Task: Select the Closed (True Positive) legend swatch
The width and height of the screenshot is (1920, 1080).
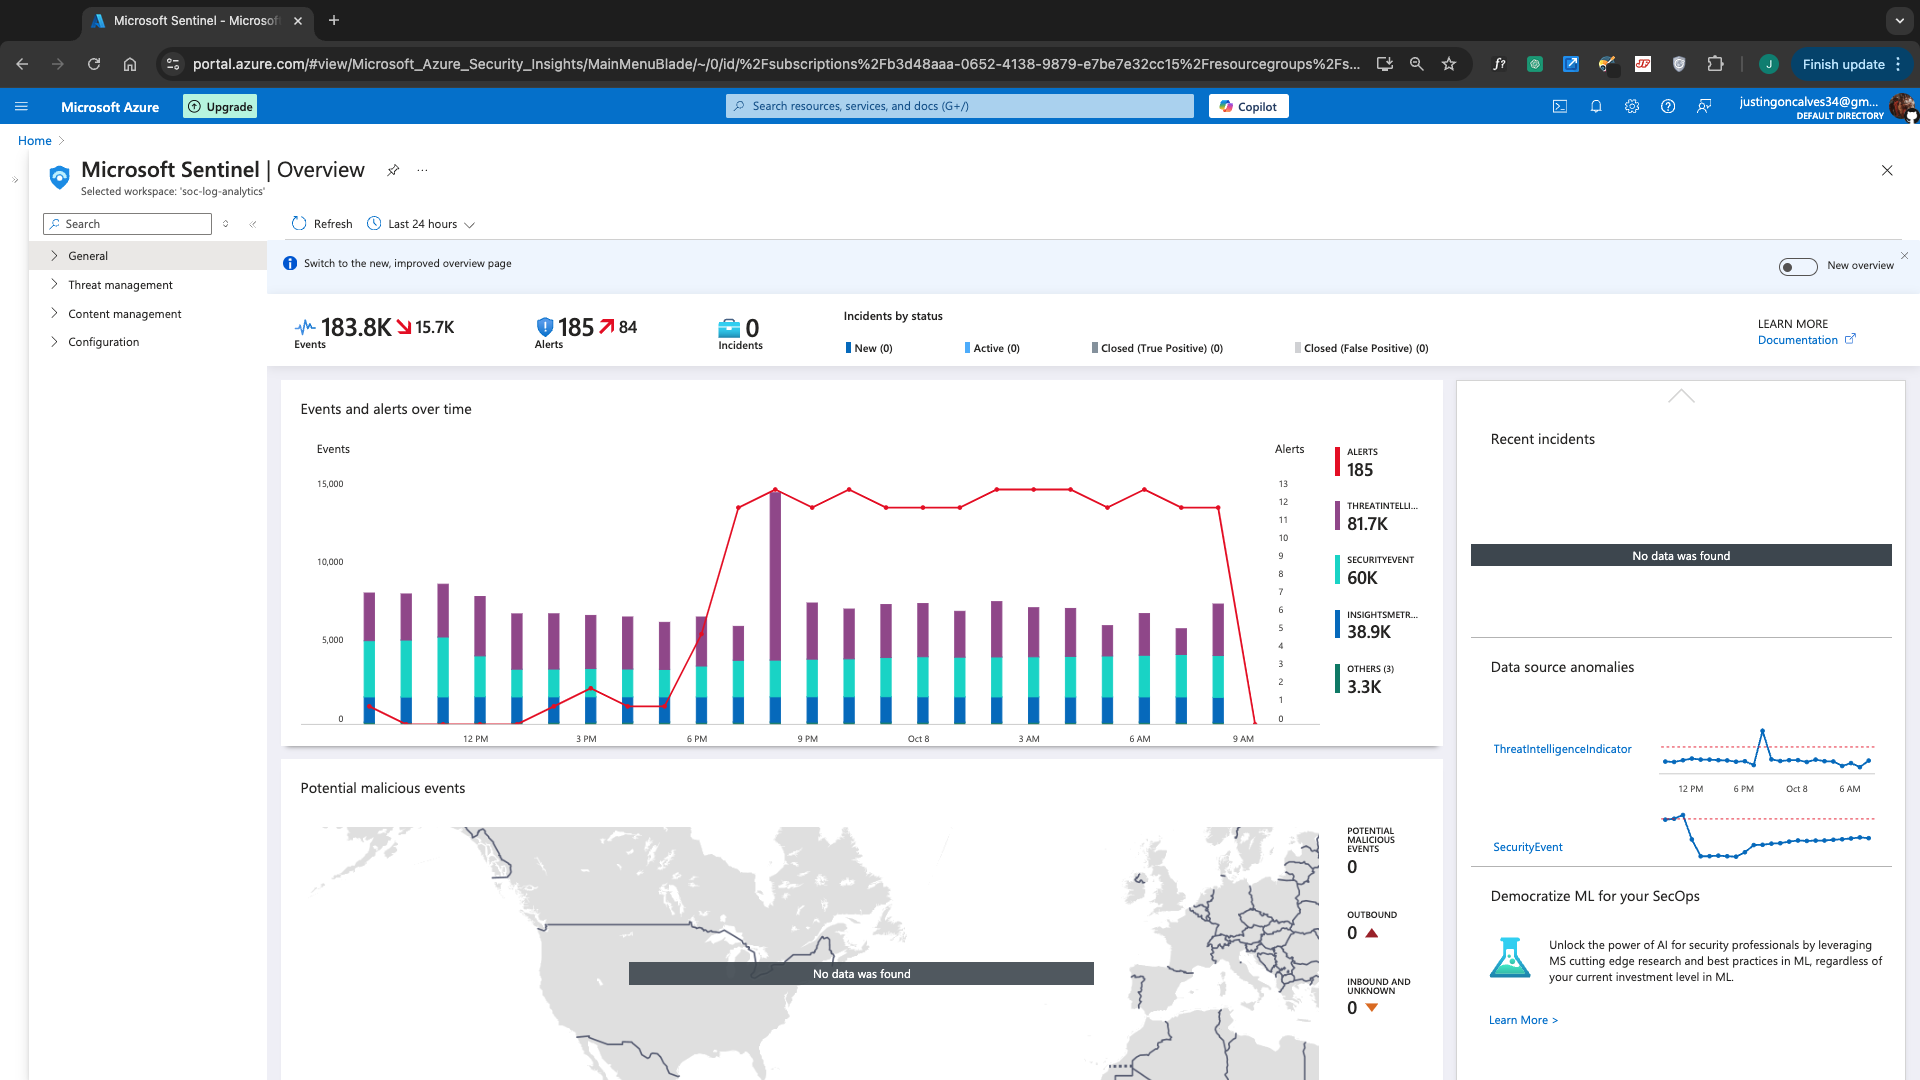Action: (x=1095, y=348)
